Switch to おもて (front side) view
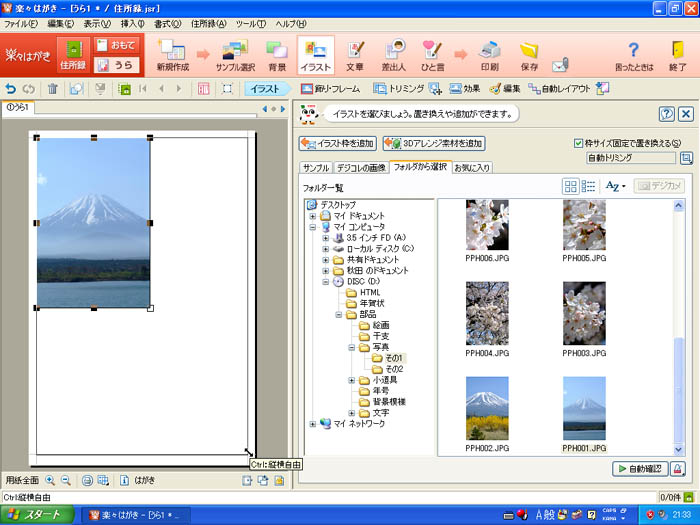Viewport: 700px width, 525px height. point(116,45)
